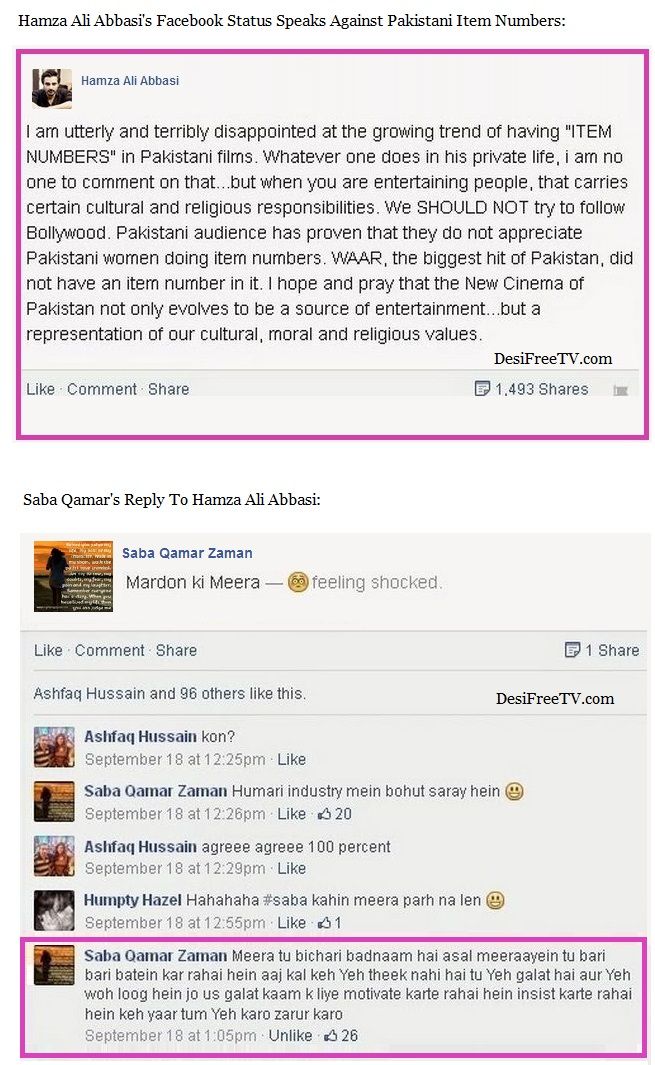Click Ashfaq Hussain's avatar on 'kon?' comment
Viewport: 655px width, 1065px height.
[x=54, y=746]
